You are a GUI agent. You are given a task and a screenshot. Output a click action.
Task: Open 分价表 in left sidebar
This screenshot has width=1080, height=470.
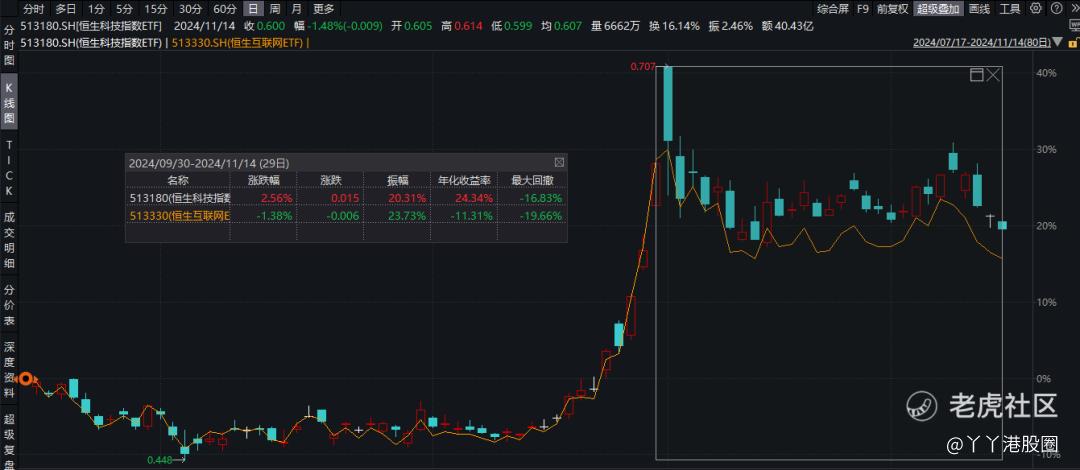(10, 305)
